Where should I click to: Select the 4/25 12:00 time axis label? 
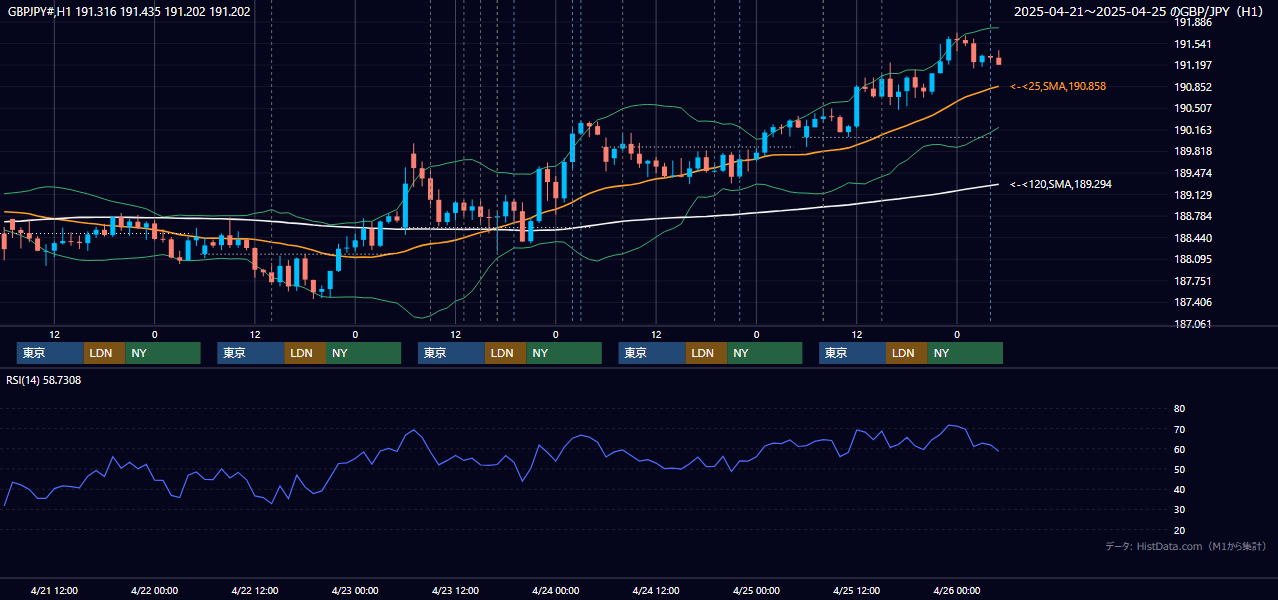tap(856, 590)
